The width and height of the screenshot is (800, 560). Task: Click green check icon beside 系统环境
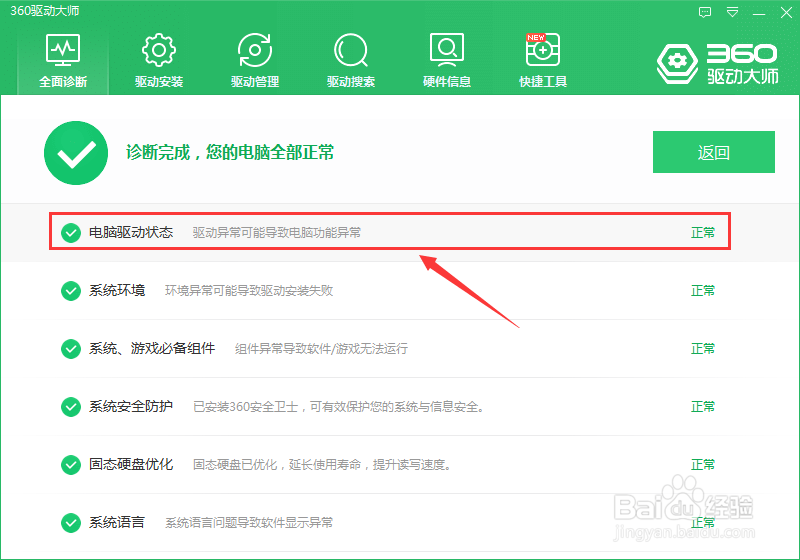(x=71, y=291)
